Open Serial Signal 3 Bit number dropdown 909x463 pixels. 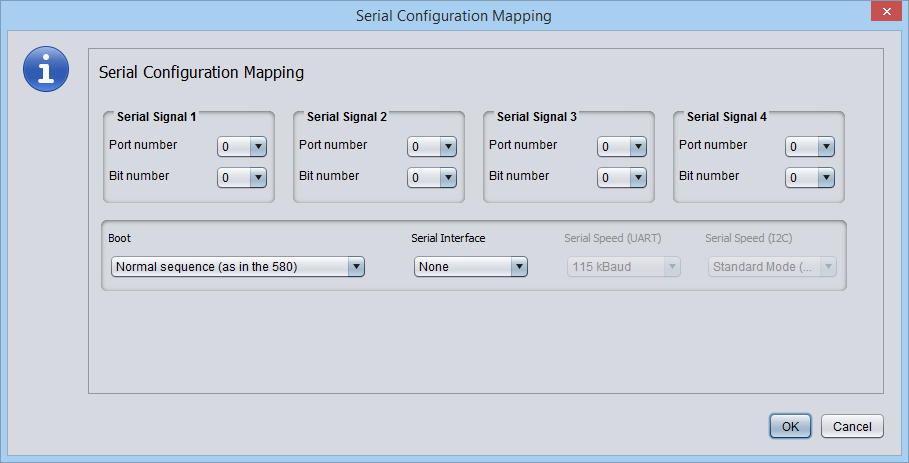click(622, 177)
